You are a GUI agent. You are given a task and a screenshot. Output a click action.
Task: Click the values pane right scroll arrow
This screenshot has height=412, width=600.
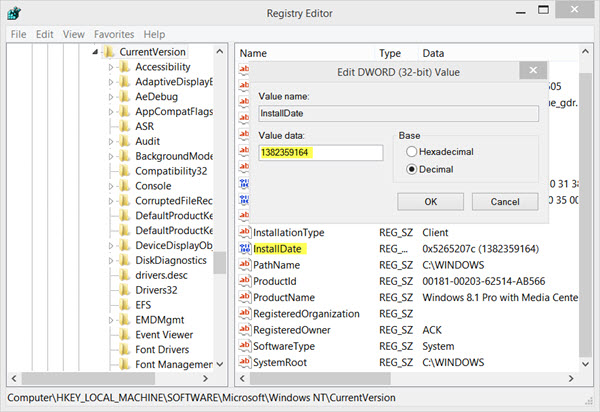(x=571, y=379)
